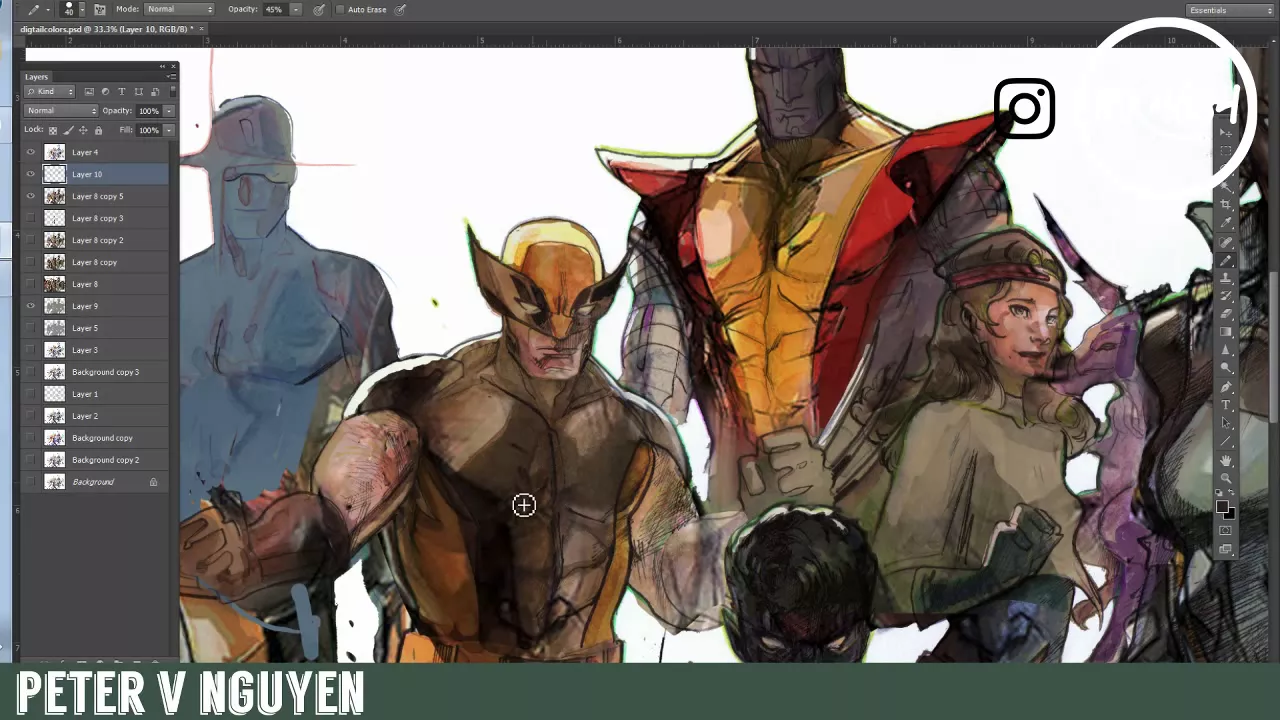
Task: Filter layers by type layers icon
Action: (122, 91)
